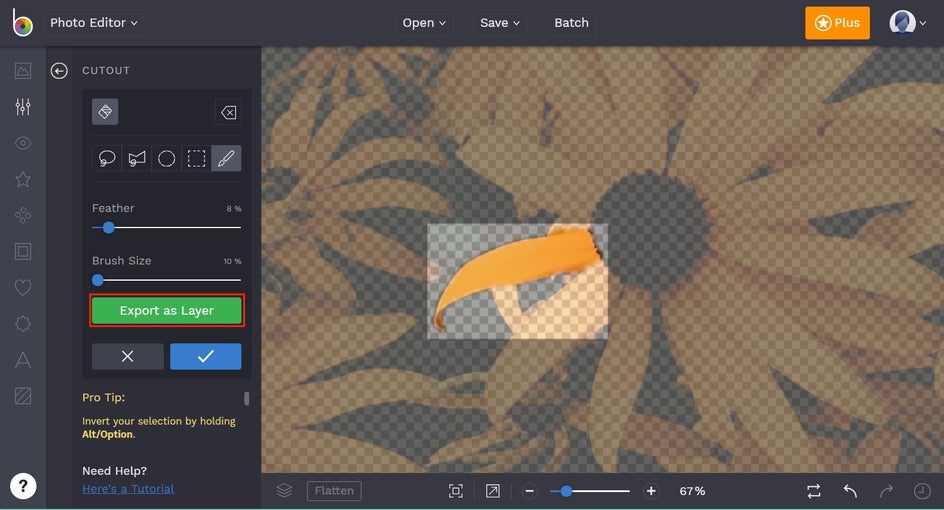This screenshot has width=944, height=510.
Task: Open the Graphics heart sidebar icon
Action: 23,287
